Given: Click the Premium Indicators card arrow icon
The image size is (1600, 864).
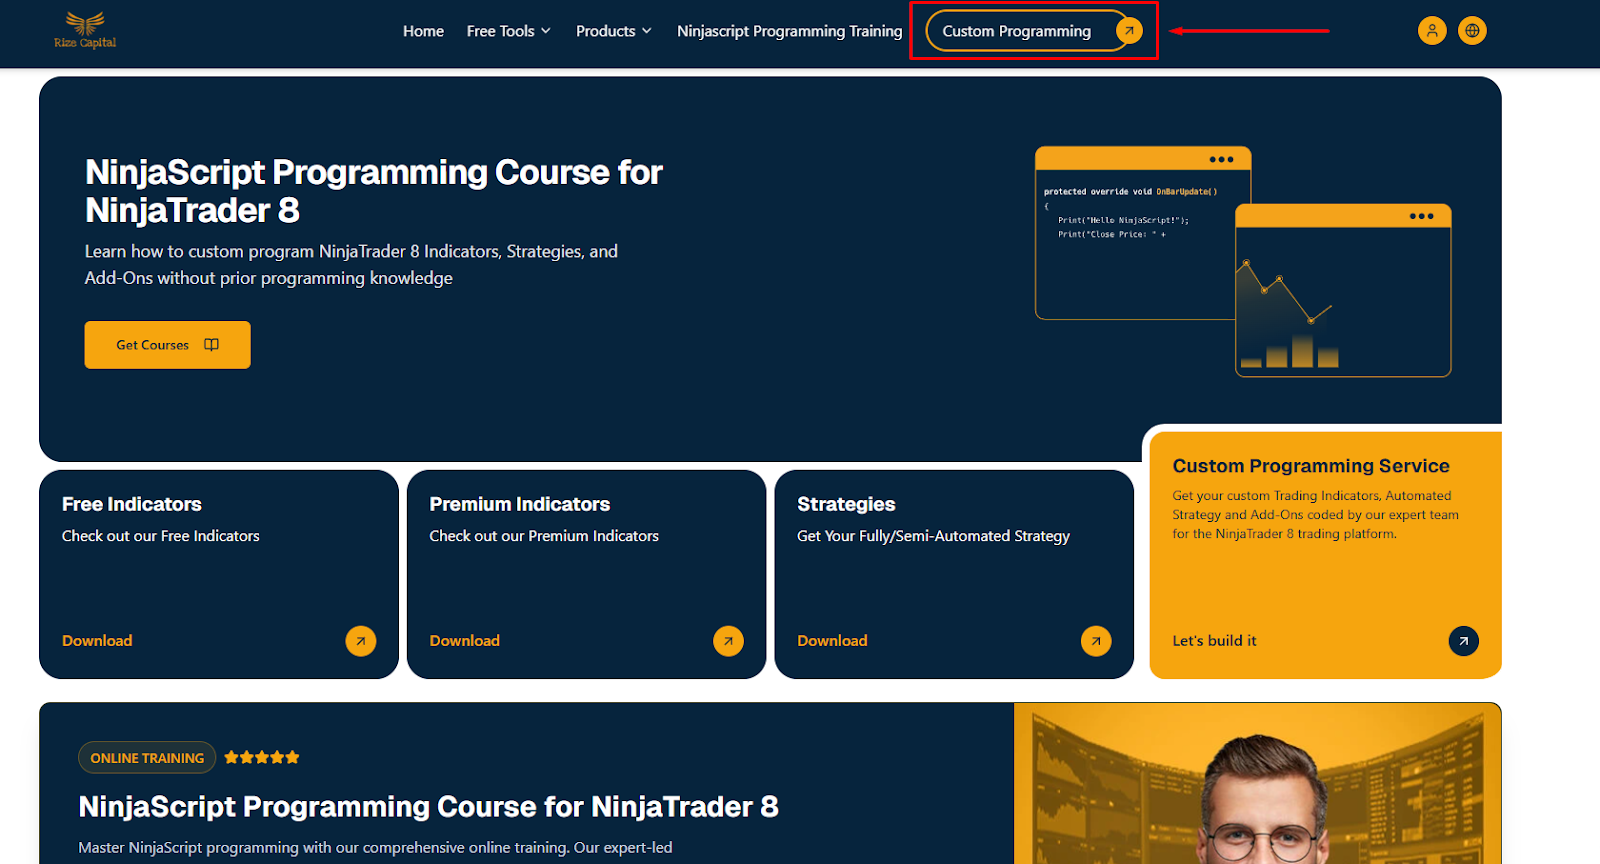Looking at the screenshot, I should 728,641.
